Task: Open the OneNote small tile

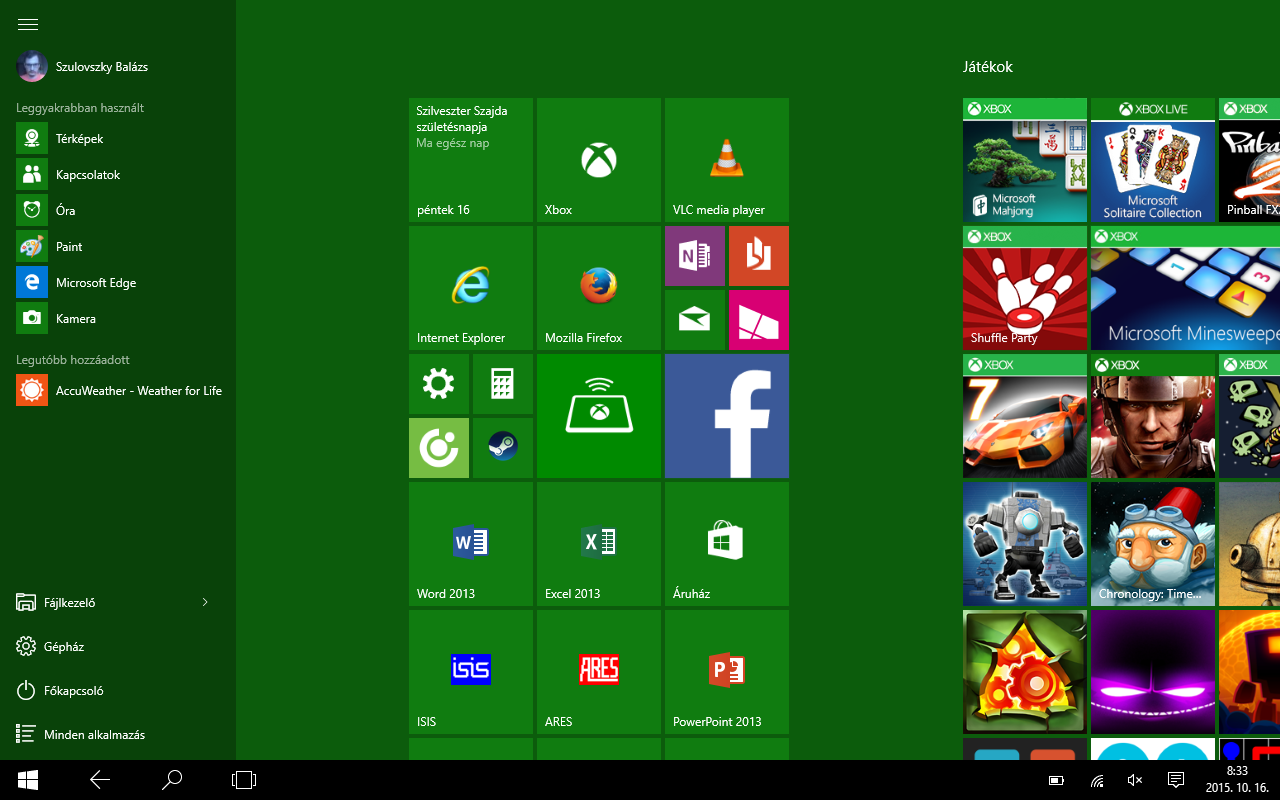Action: [x=695, y=256]
